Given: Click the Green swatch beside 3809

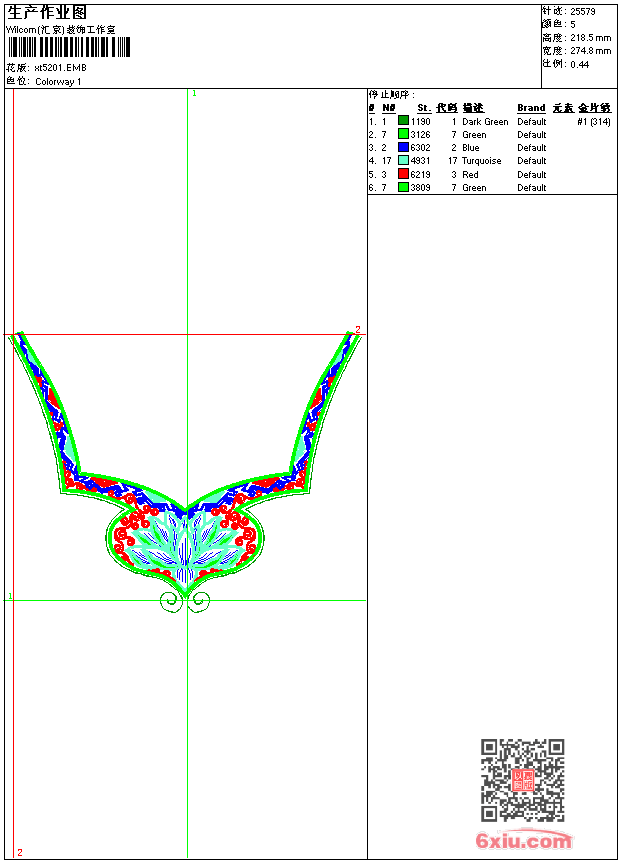Looking at the screenshot, I should pos(403,187).
